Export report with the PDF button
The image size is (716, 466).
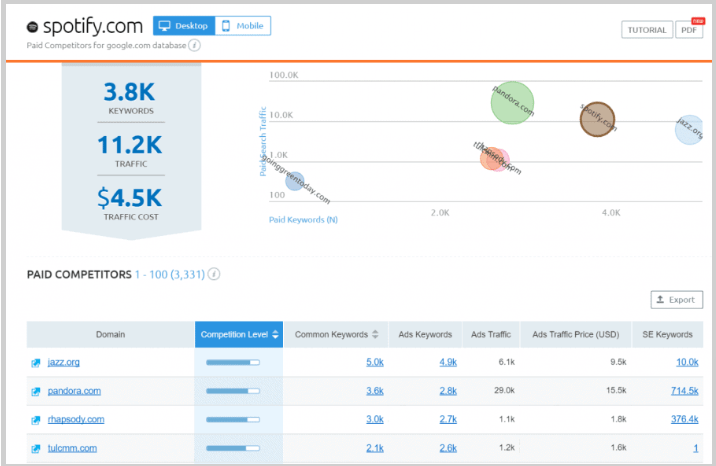coord(689,30)
